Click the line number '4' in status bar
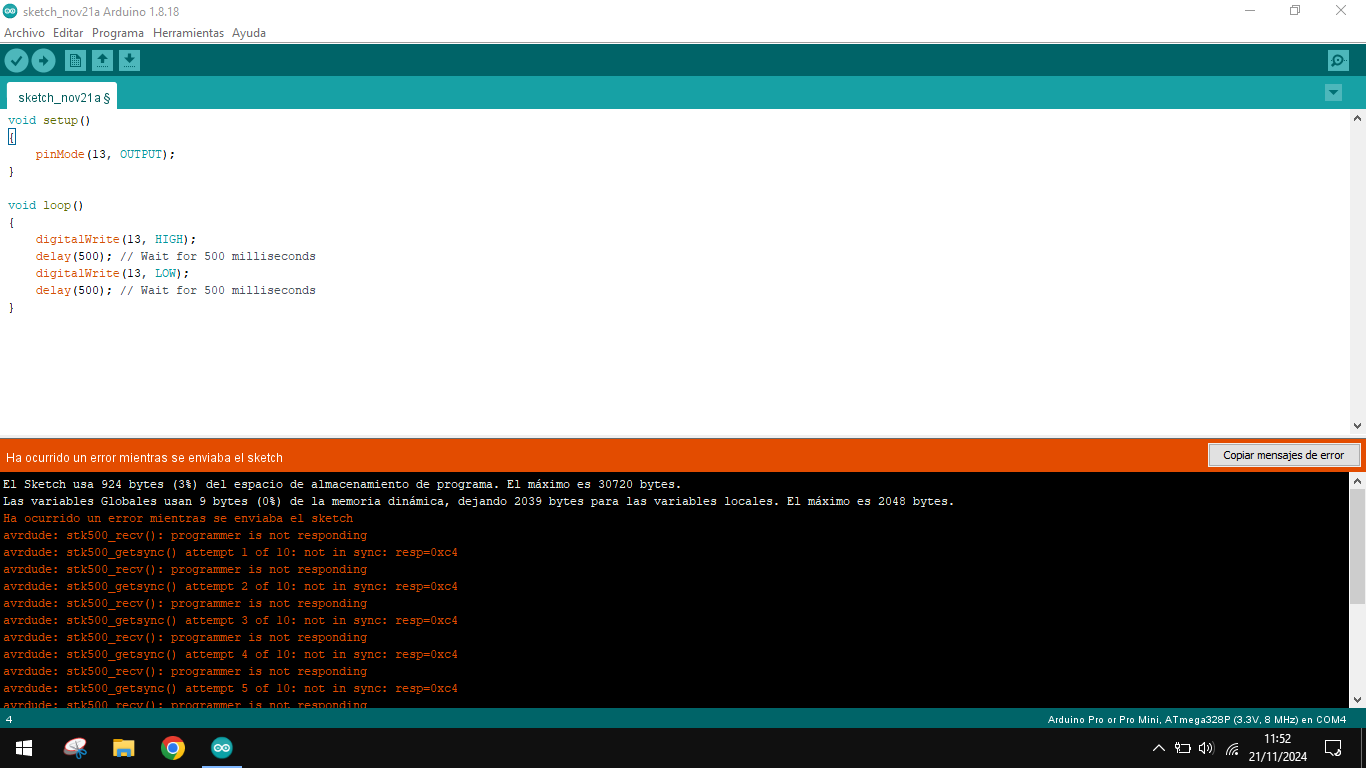Viewport: 1366px width, 768px height. [x=9, y=719]
